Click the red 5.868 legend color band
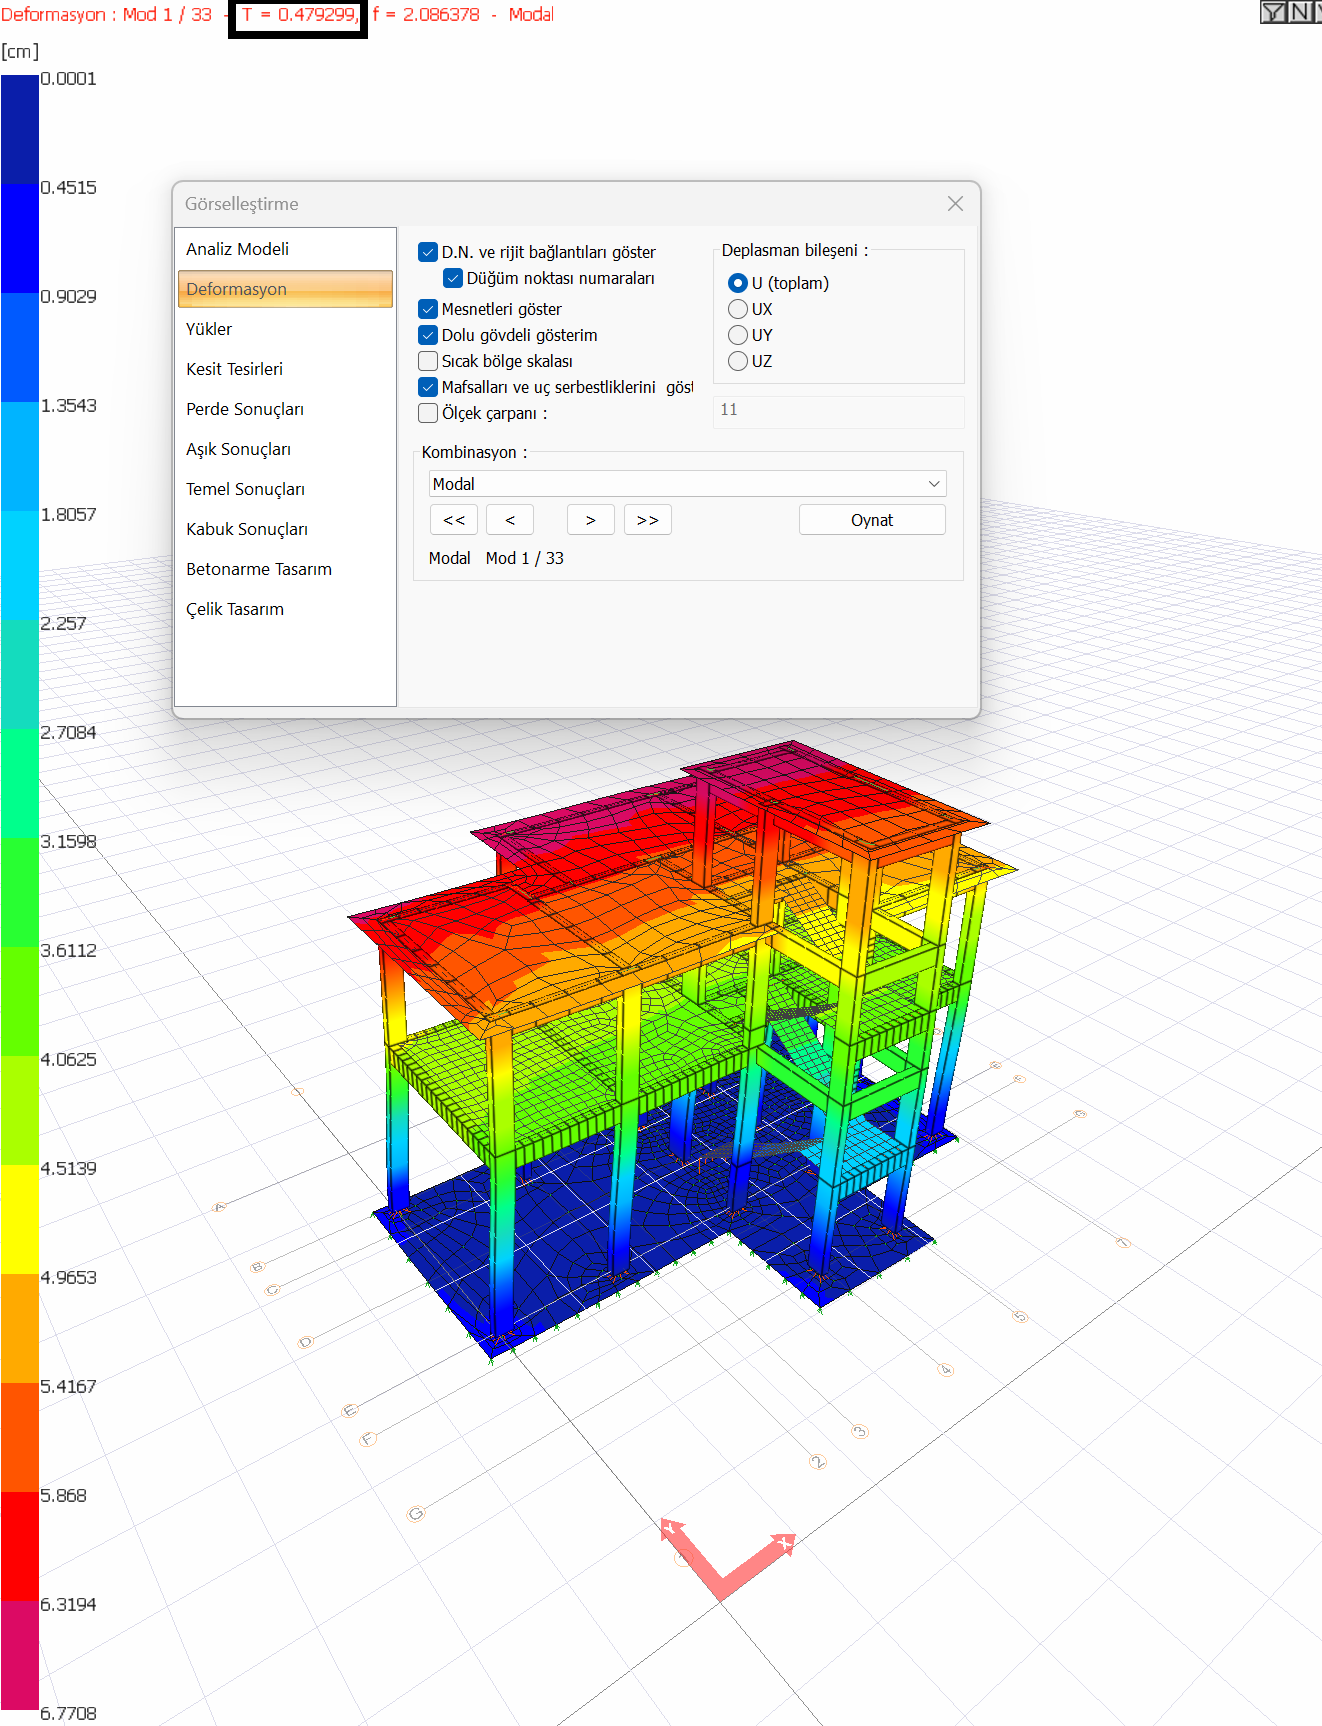 tap(20, 1546)
